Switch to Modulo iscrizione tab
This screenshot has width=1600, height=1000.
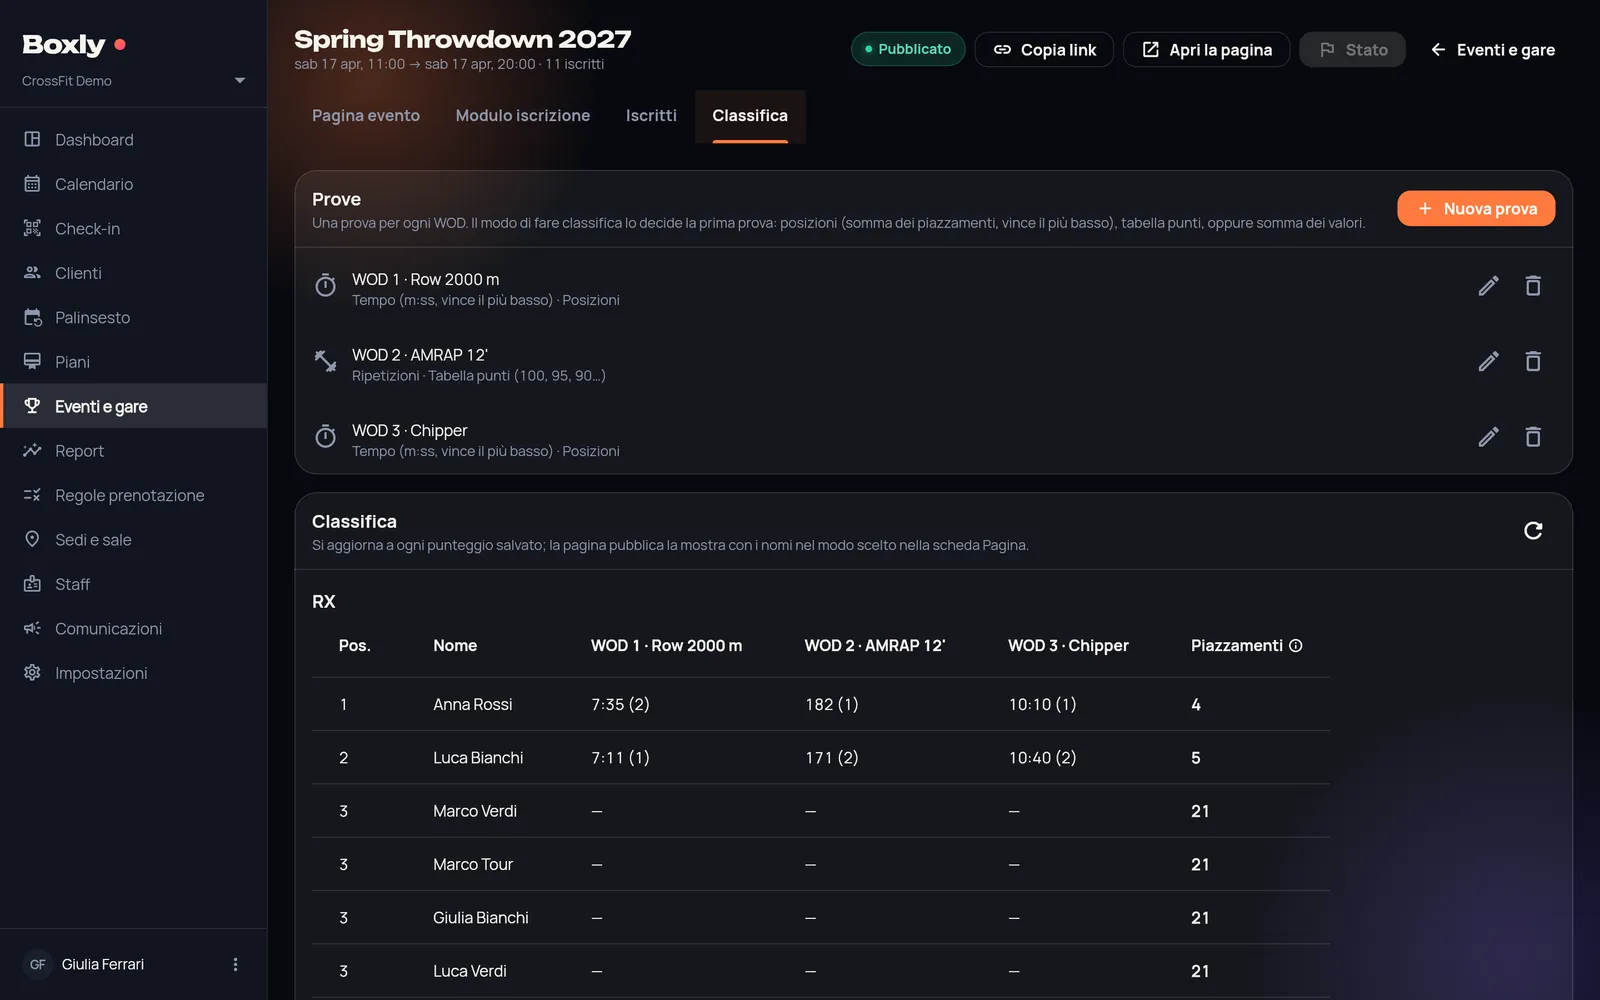(523, 116)
